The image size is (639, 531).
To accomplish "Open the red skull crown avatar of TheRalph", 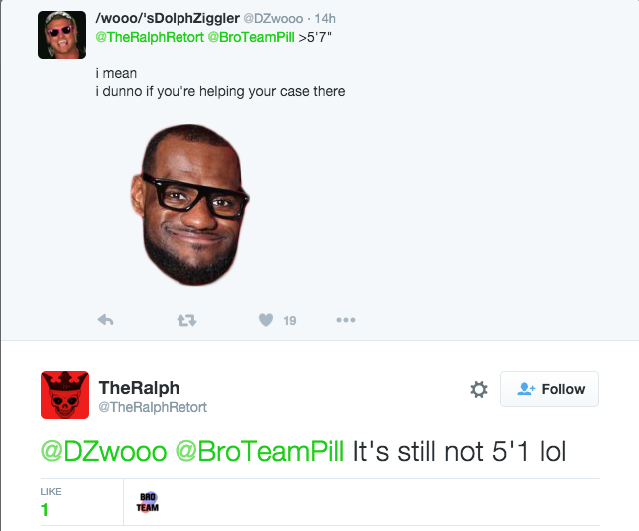I will tap(65, 395).
